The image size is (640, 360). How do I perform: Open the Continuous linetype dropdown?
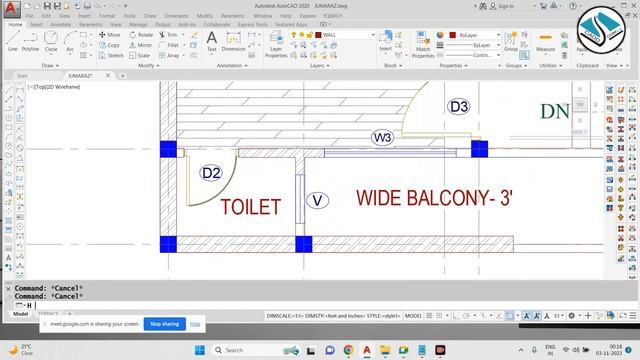coord(498,55)
